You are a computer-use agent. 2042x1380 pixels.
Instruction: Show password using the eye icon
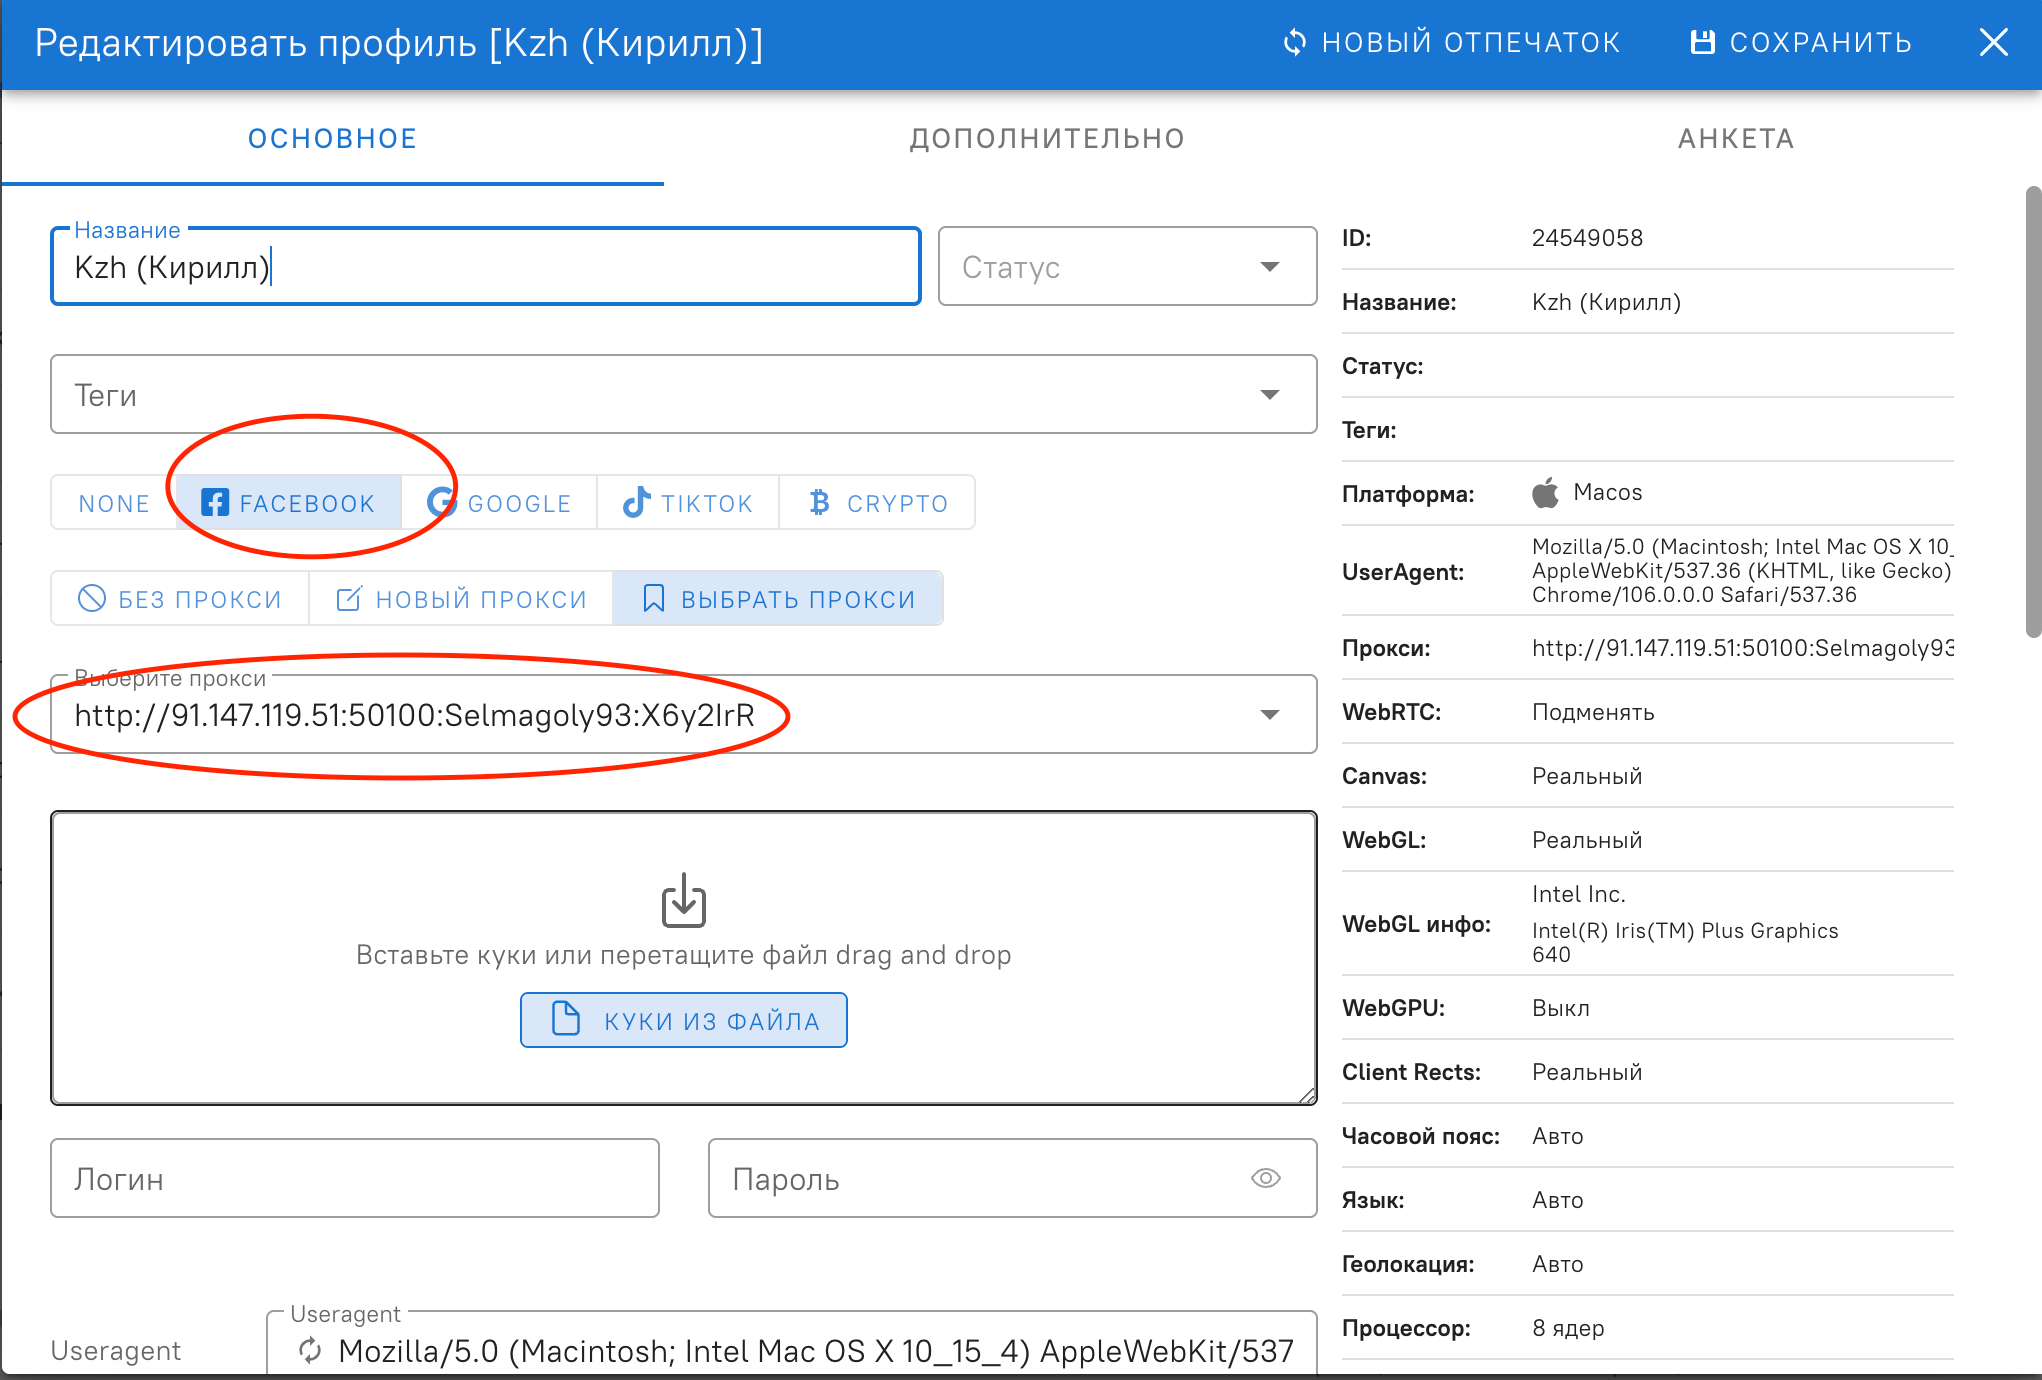[1265, 1178]
